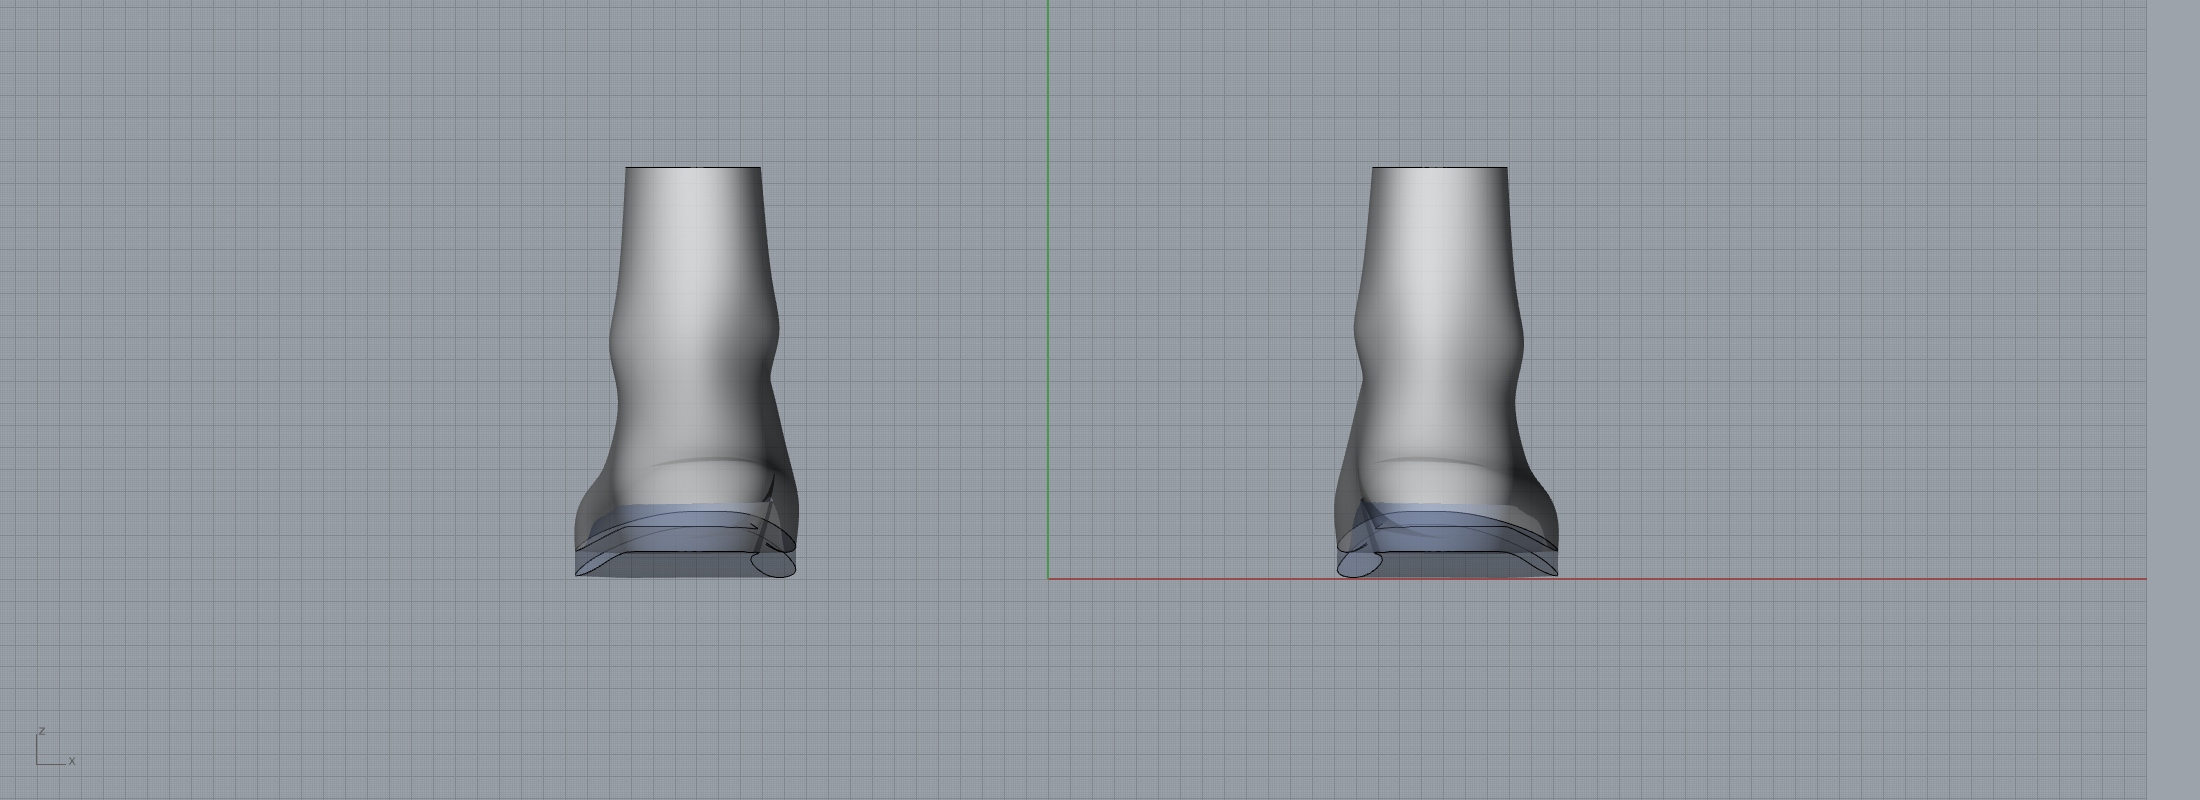Click the Z label on the axis icon
The image size is (2200, 800).
click(x=42, y=731)
